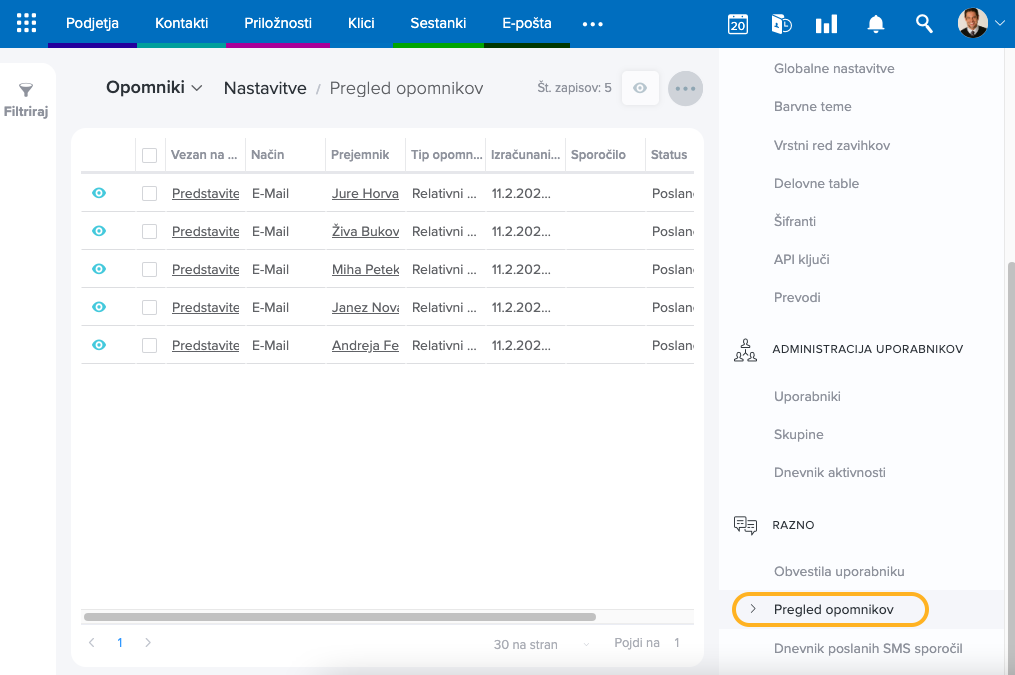Open the Sestanki tab
Screen dimensions: 1015x675
(x=438, y=23)
